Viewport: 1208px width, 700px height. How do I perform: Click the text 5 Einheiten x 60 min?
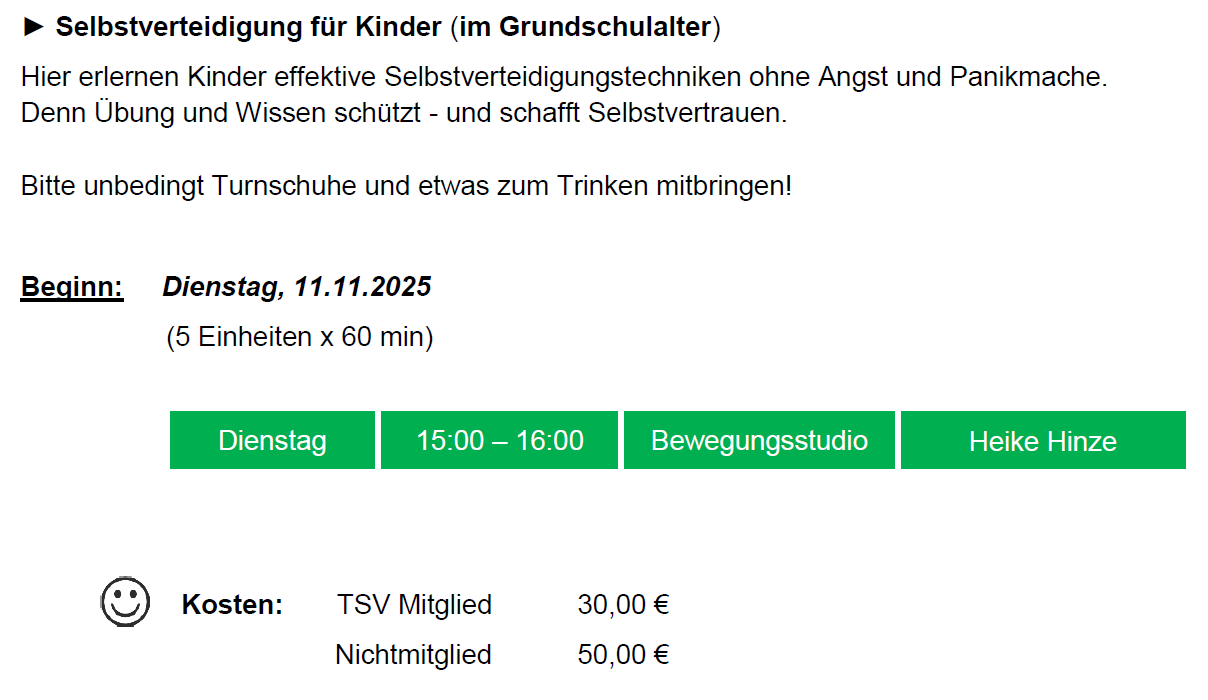tap(300, 337)
